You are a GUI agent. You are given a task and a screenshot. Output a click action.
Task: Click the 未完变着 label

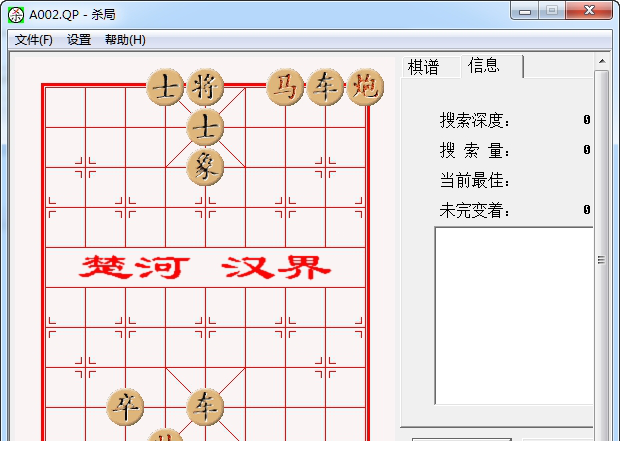[x=474, y=210]
